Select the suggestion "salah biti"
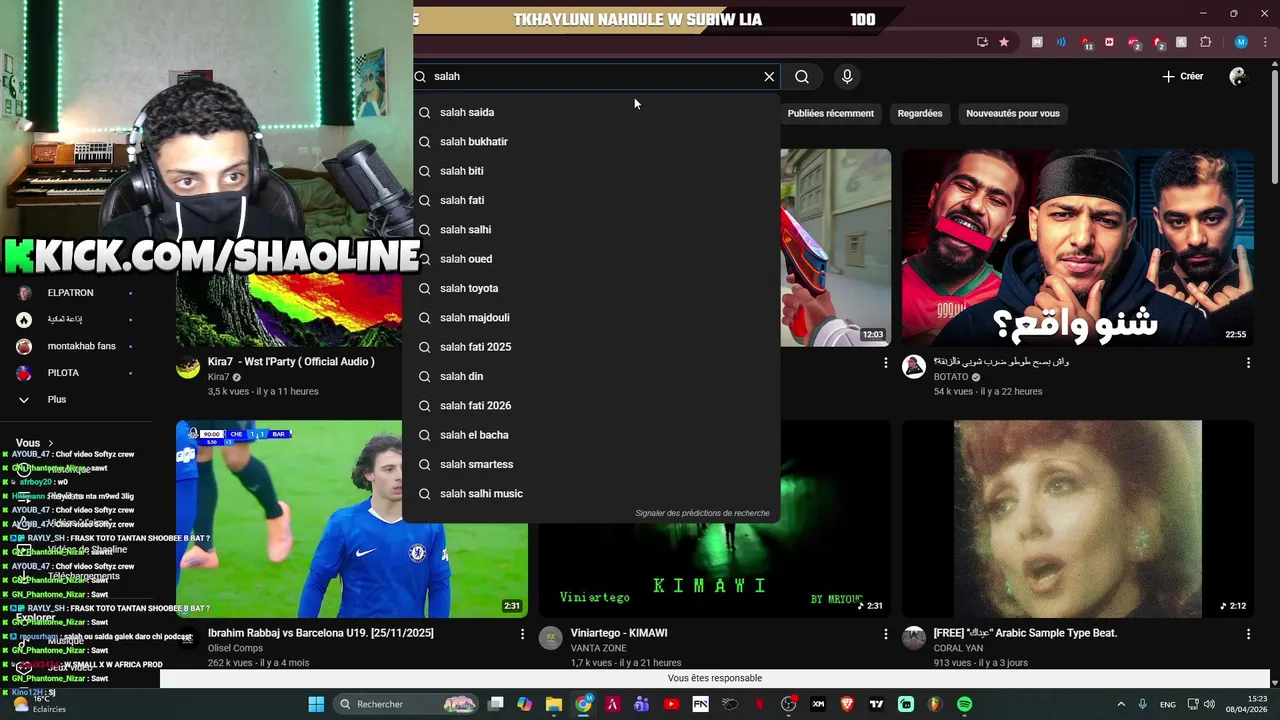 click(591, 171)
